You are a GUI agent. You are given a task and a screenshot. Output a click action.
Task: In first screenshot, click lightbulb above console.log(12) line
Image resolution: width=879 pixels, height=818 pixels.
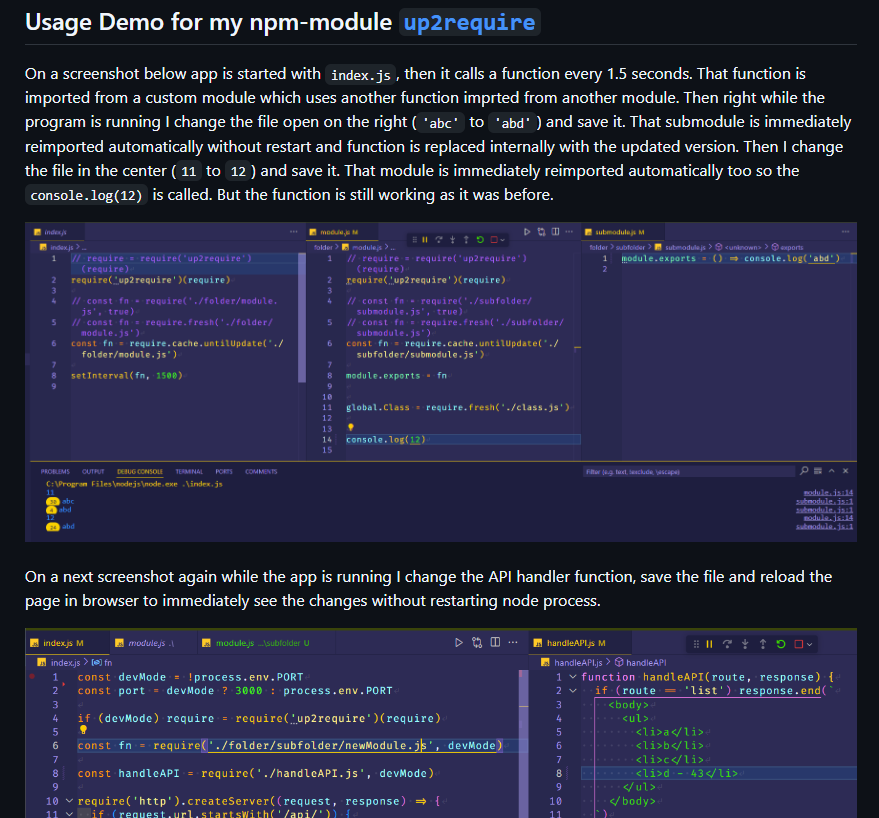(351, 427)
